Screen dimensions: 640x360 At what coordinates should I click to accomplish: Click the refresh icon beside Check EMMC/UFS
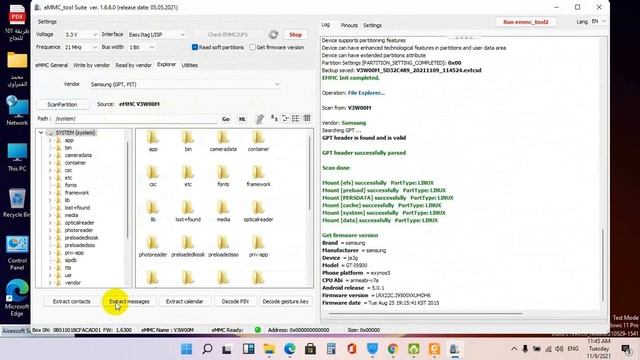pos(273,35)
